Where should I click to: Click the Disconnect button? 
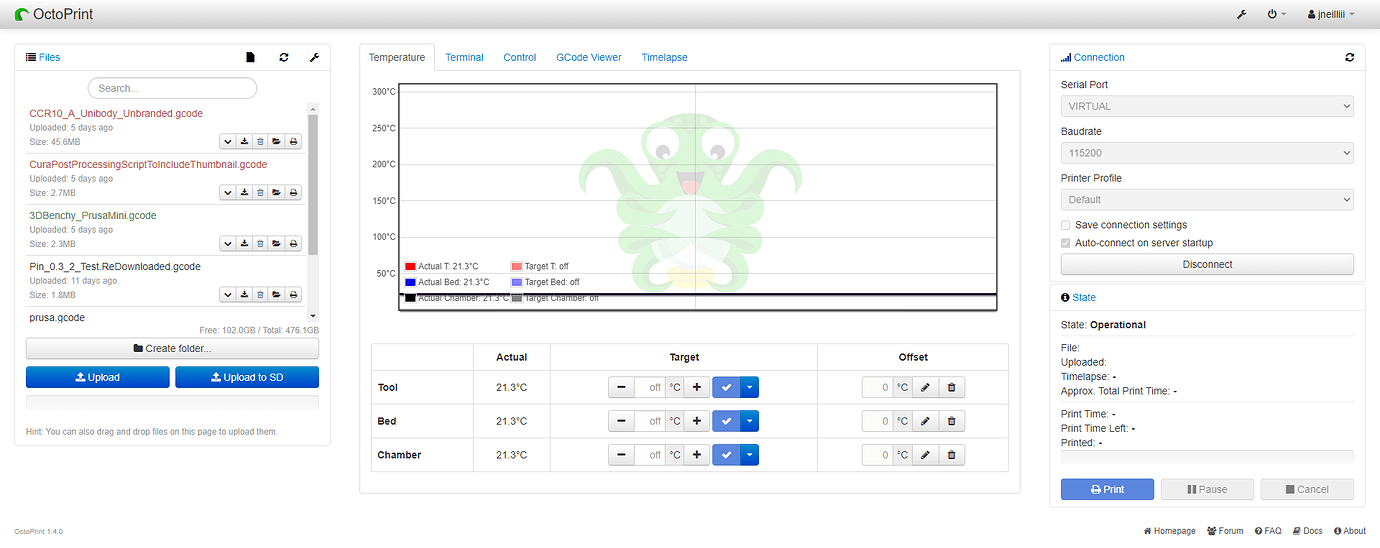click(1207, 265)
